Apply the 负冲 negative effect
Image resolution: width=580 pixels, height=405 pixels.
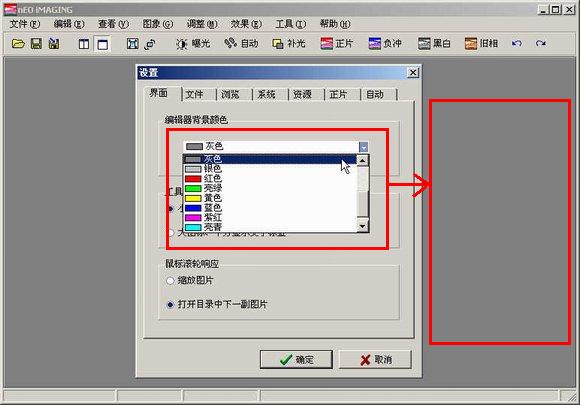coord(385,44)
